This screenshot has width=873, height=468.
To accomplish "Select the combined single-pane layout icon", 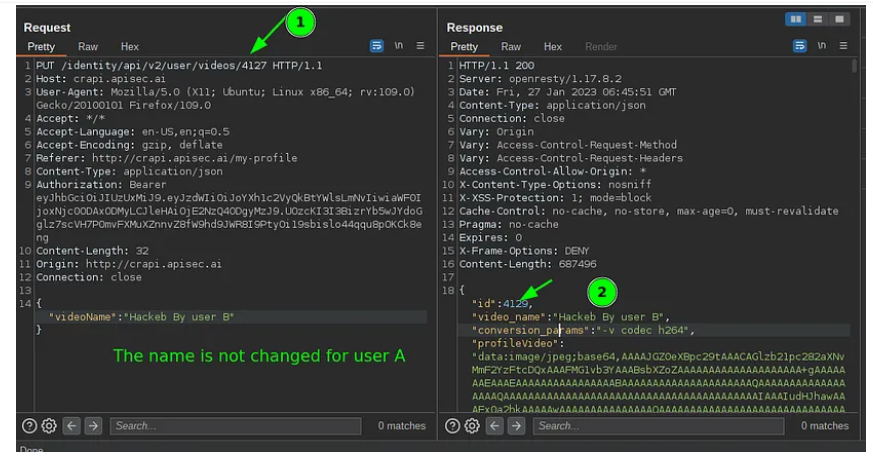I will pos(839,19).
